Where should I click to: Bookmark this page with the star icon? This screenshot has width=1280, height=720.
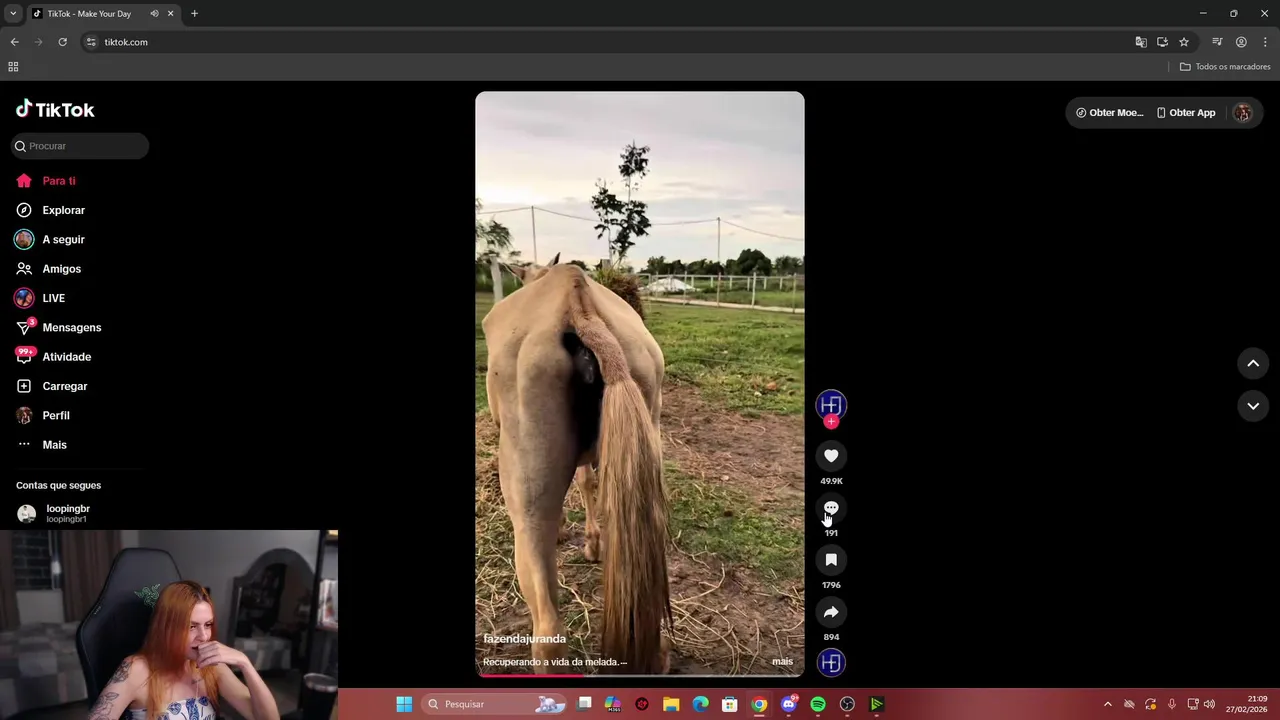[1184, 42]
